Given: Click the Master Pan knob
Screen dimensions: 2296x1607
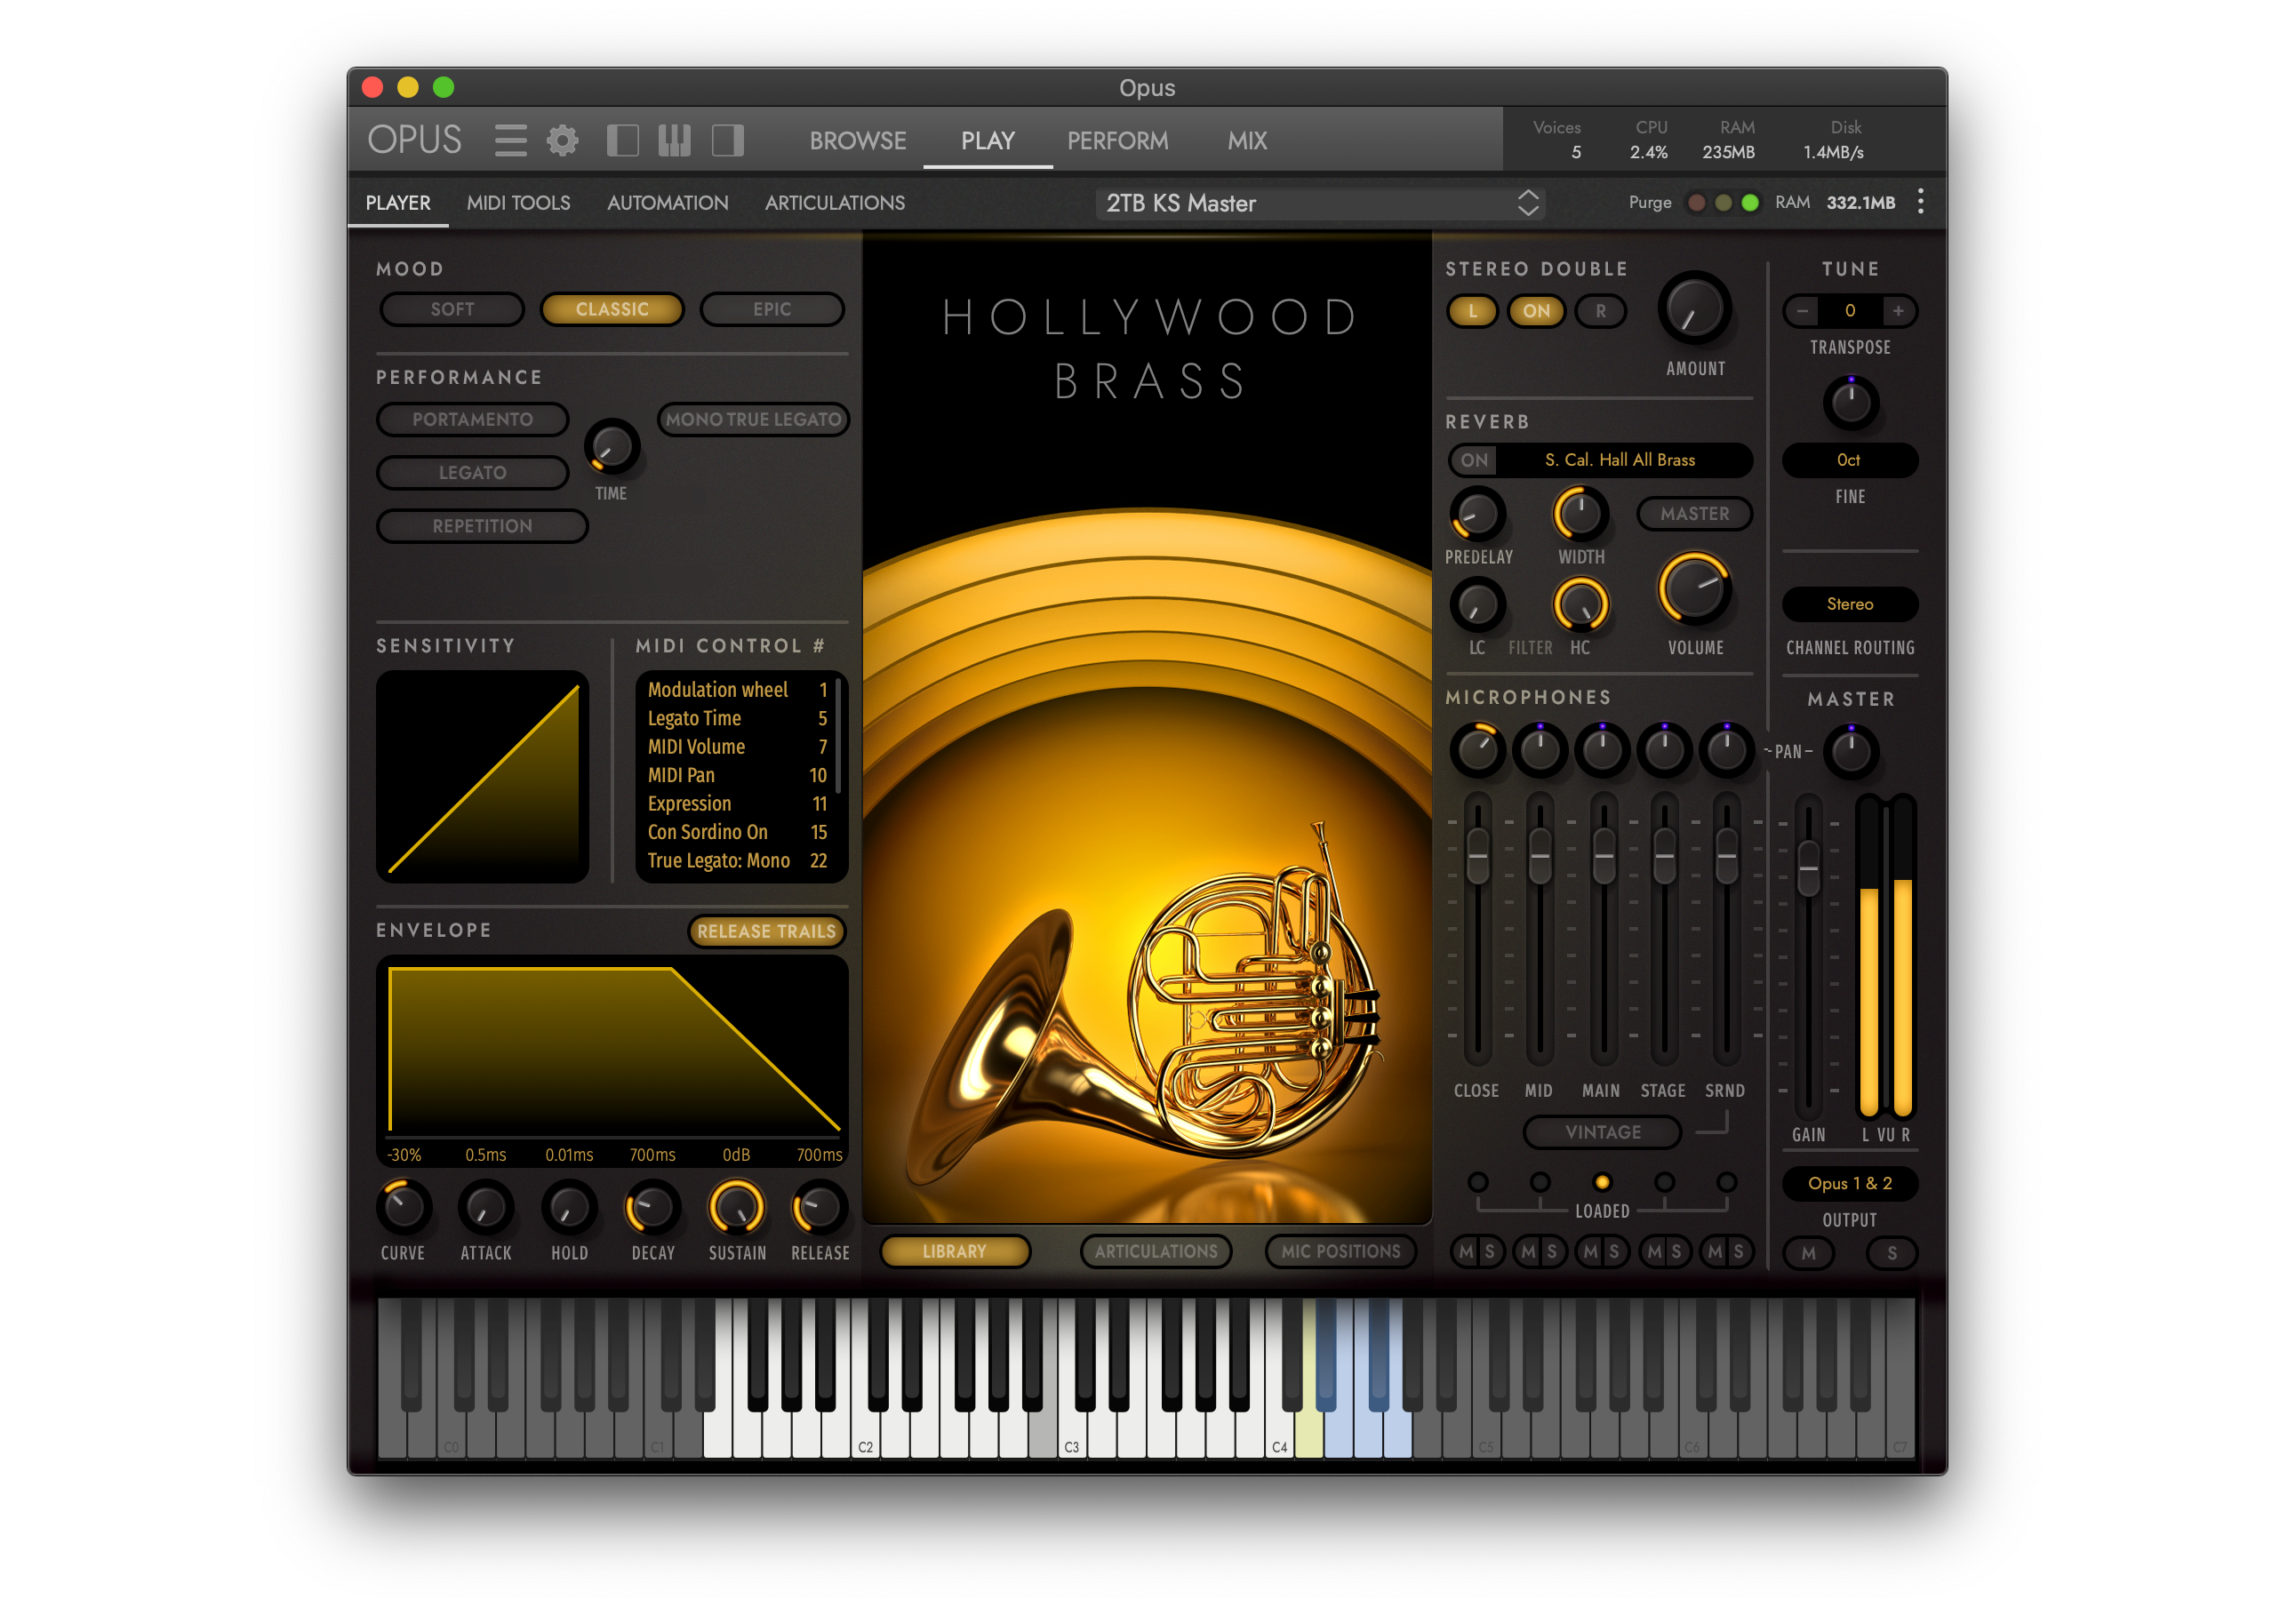Looking at the screenshot, I should tap(1850, 751).
